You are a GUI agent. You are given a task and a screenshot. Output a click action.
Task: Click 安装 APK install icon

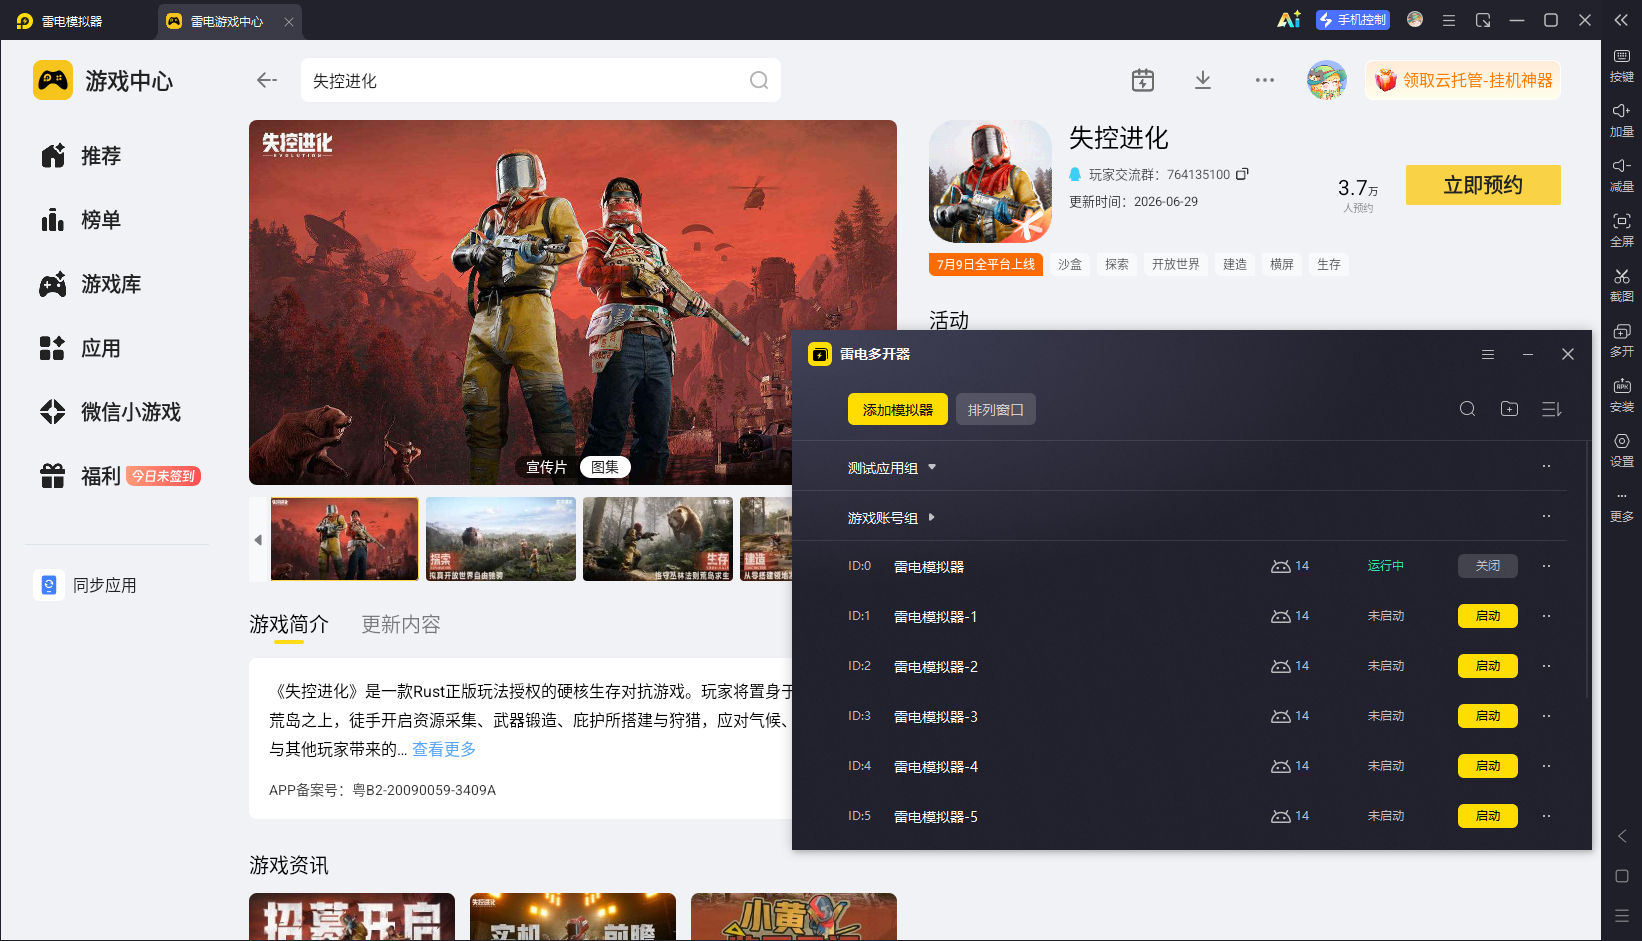click(1622, 396)
